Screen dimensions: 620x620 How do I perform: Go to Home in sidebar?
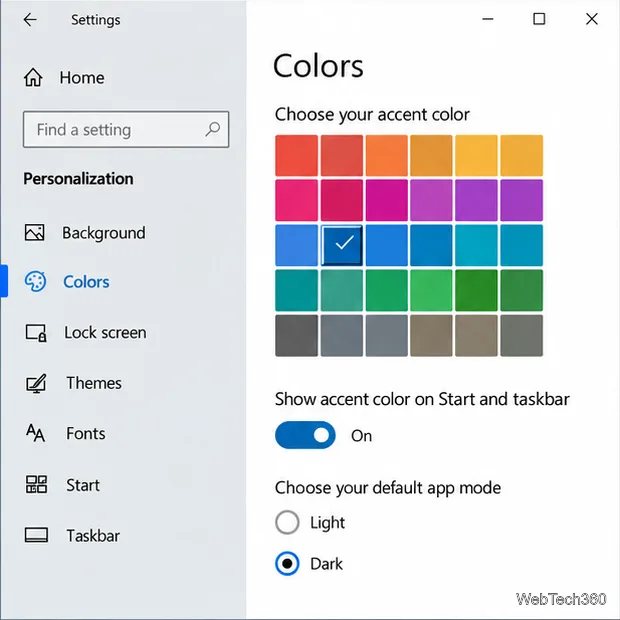tap(82, 78)
